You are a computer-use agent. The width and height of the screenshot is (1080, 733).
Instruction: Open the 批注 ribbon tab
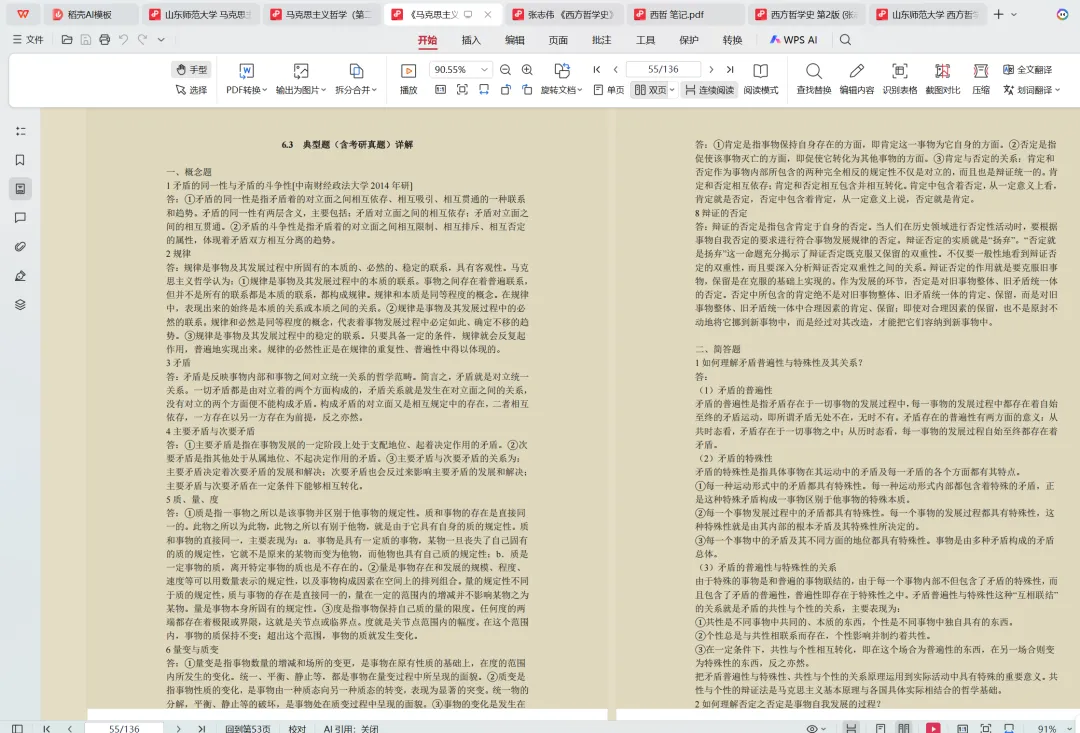(x=601, y=40)
